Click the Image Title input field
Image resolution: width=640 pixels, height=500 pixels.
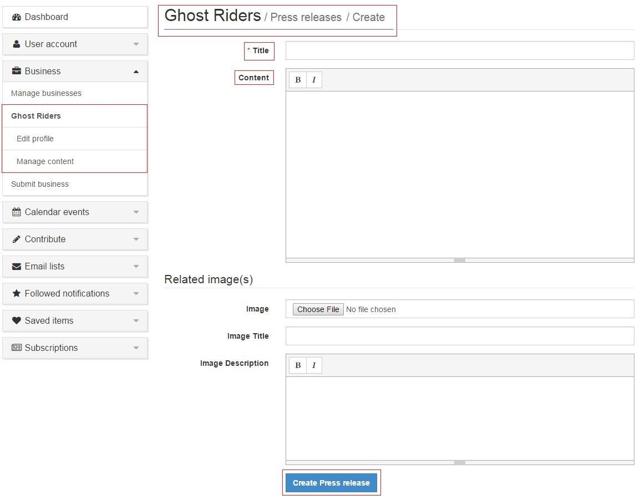click(460, 336)
